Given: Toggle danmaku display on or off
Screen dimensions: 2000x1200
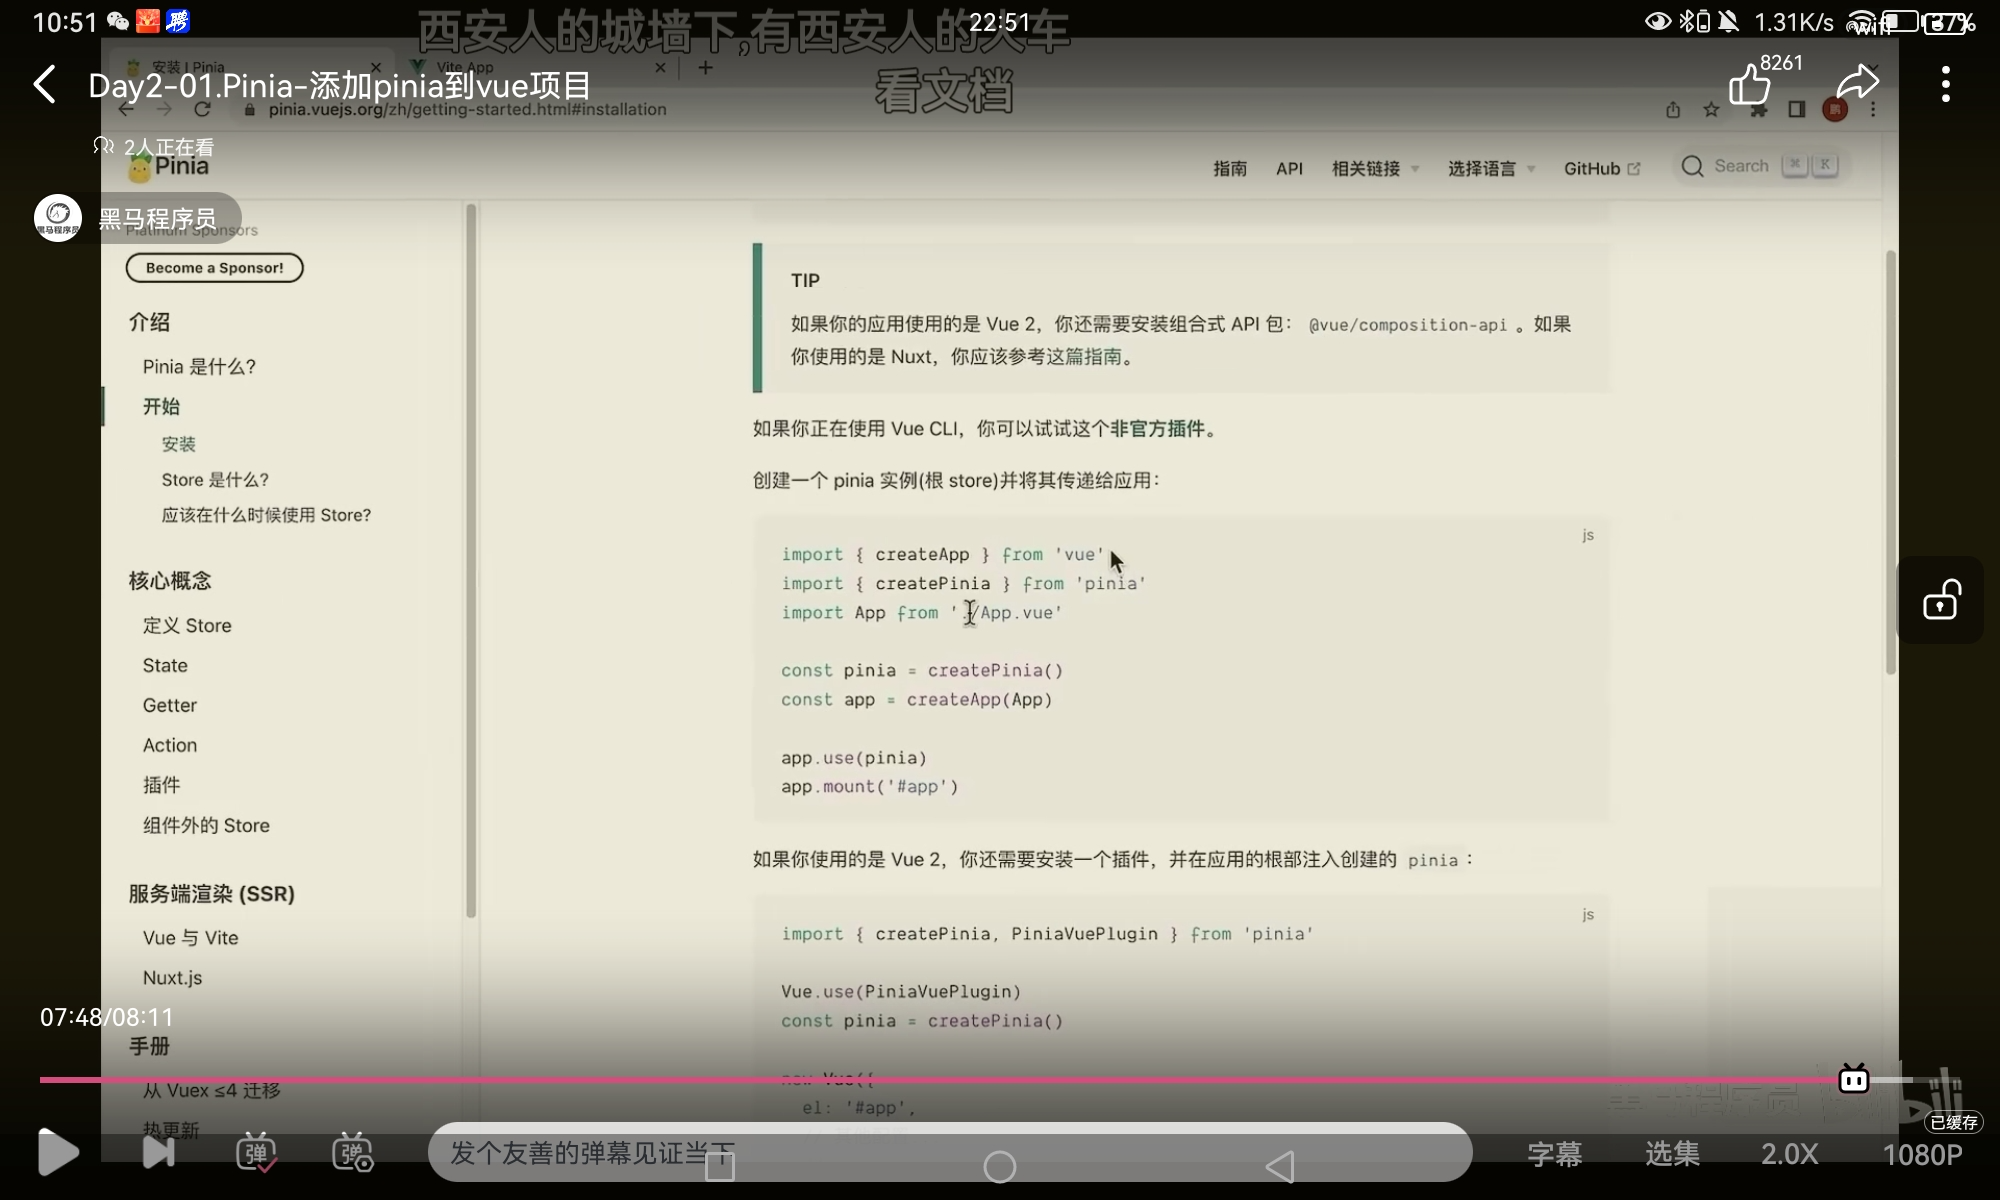Looking at the screenshot, I should coord(256,1153).
